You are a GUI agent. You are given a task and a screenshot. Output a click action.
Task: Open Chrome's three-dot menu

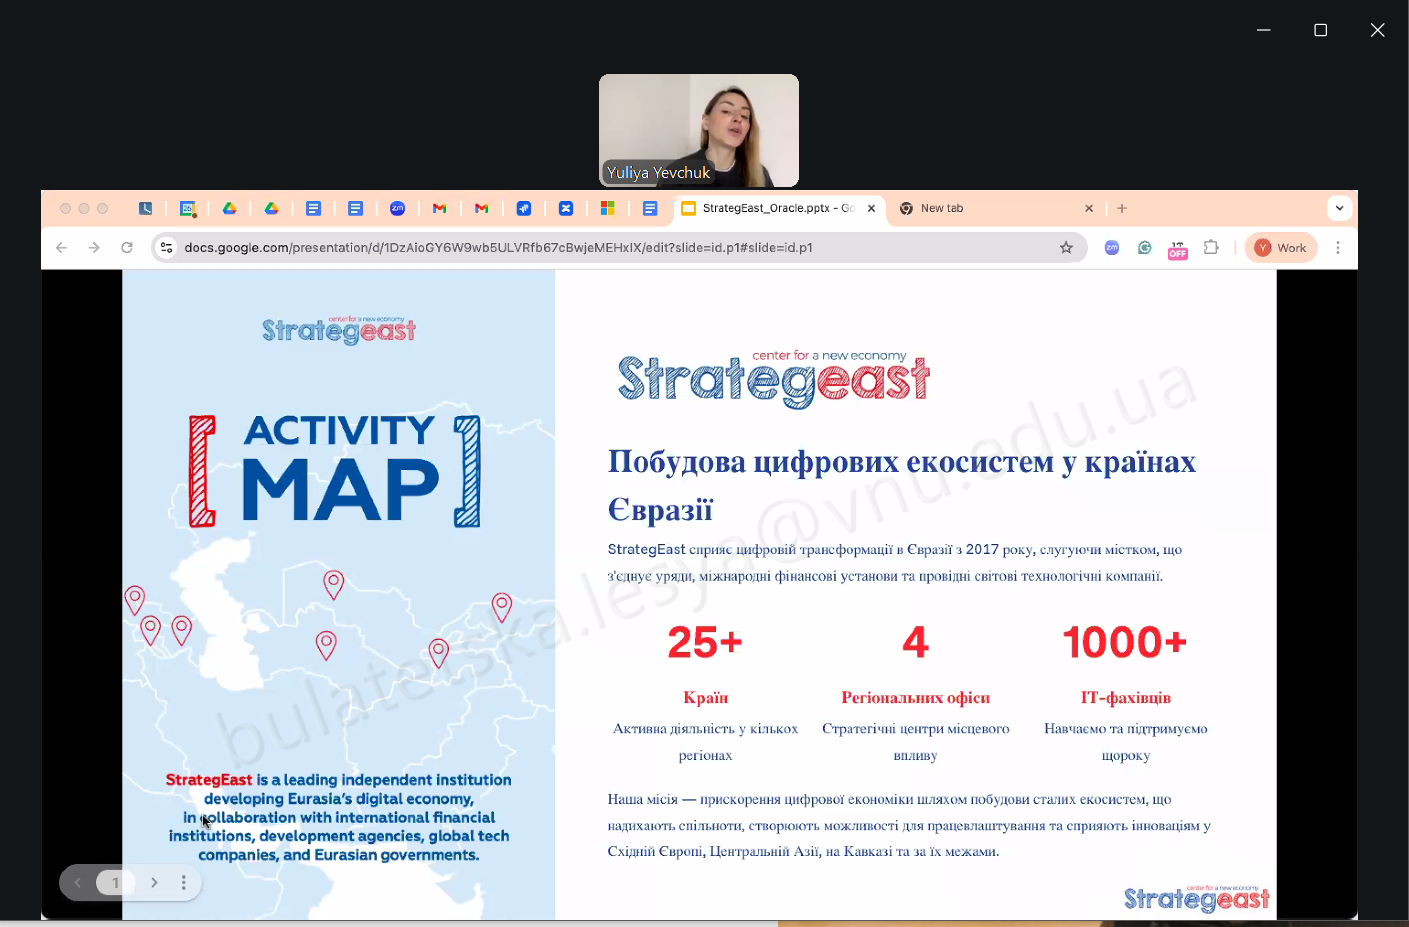(x=1338, y=248)
